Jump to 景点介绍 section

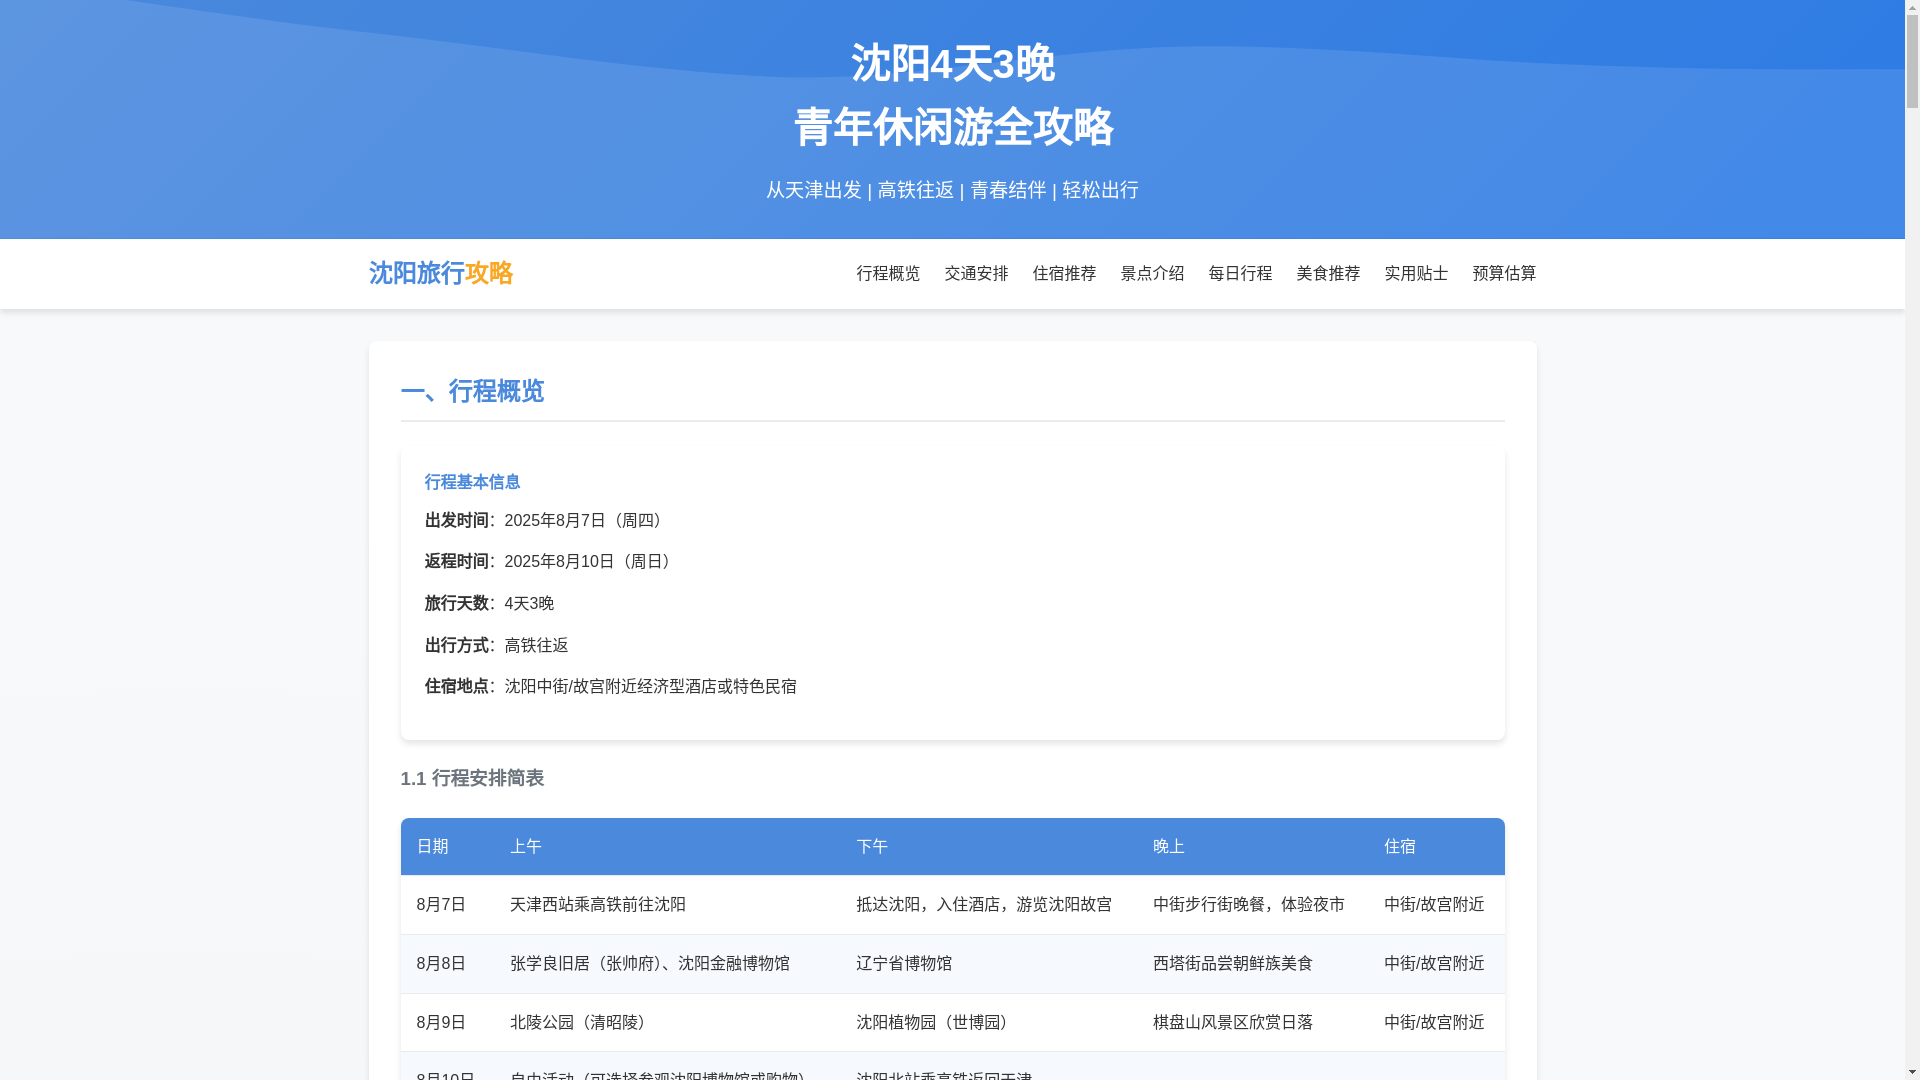coord(1152,273)
